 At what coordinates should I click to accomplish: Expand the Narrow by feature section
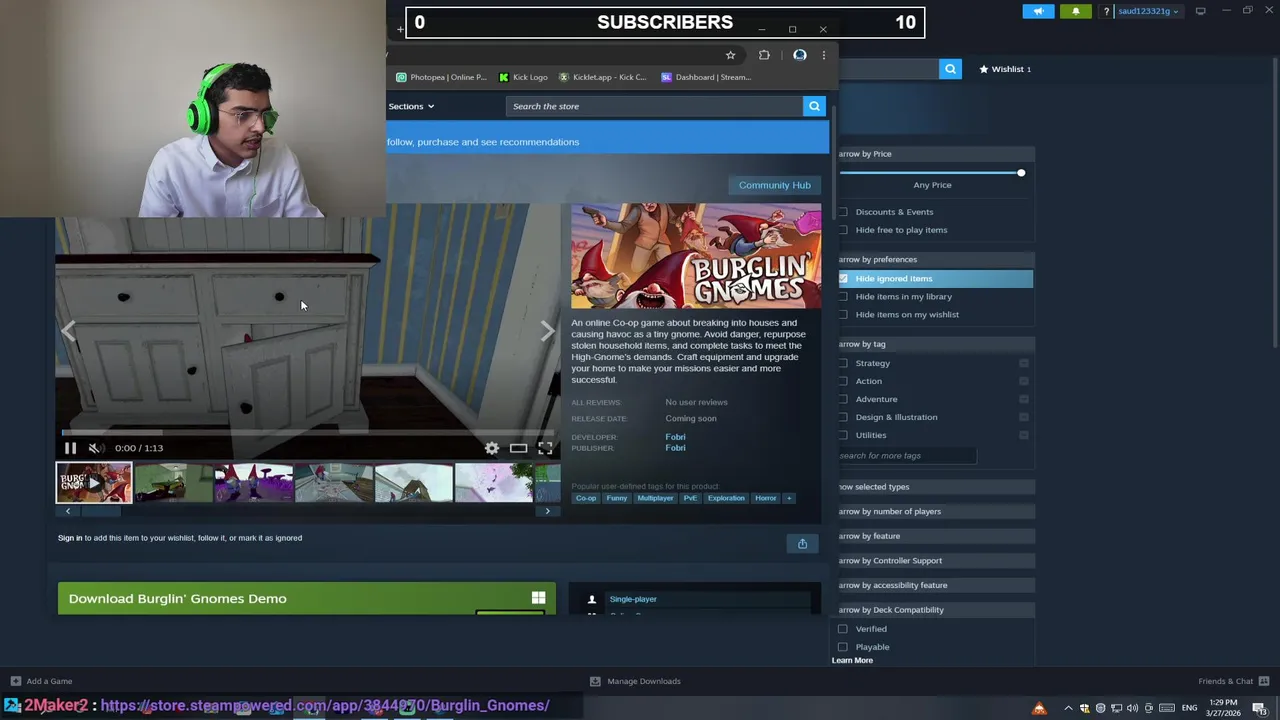click(x=935, y=536)
